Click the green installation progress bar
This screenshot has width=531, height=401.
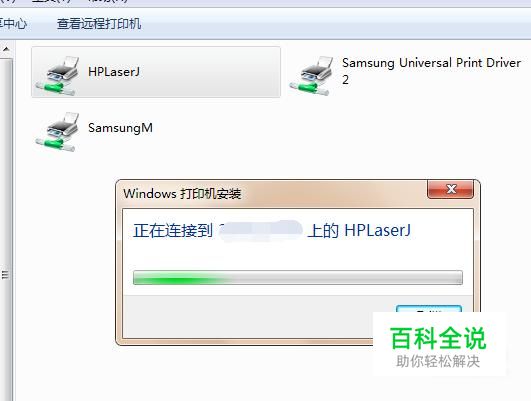coord(298,278)
